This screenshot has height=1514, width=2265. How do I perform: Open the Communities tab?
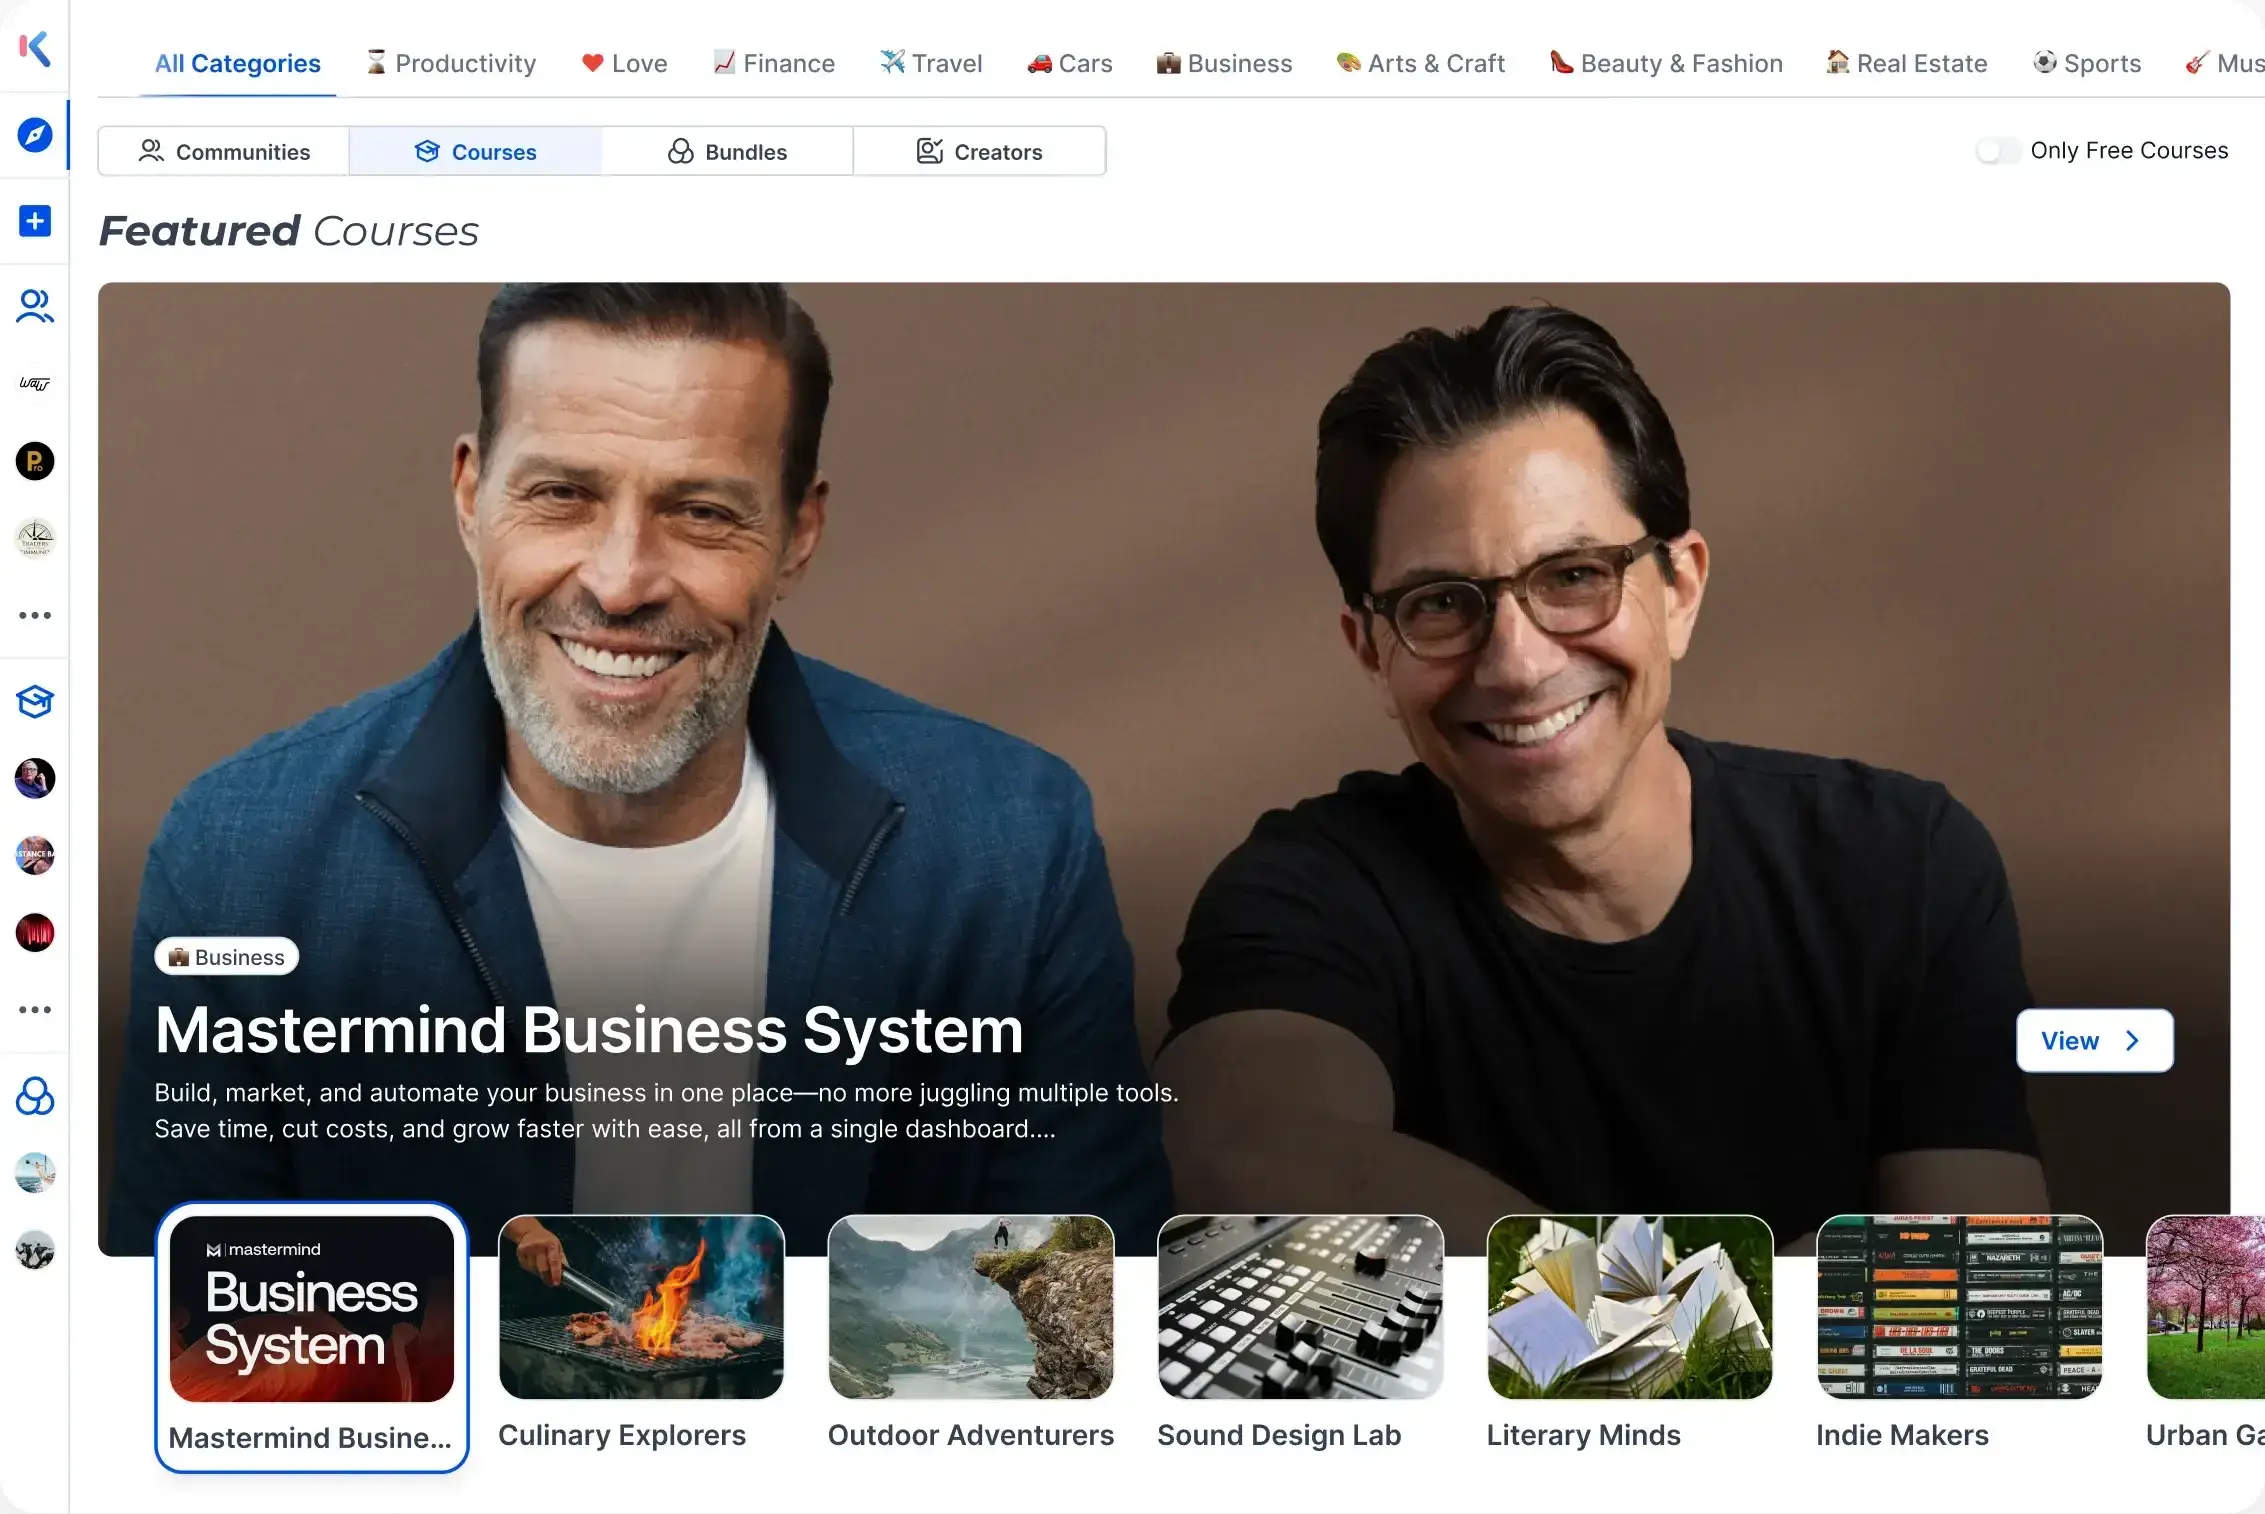click(224, 152)
